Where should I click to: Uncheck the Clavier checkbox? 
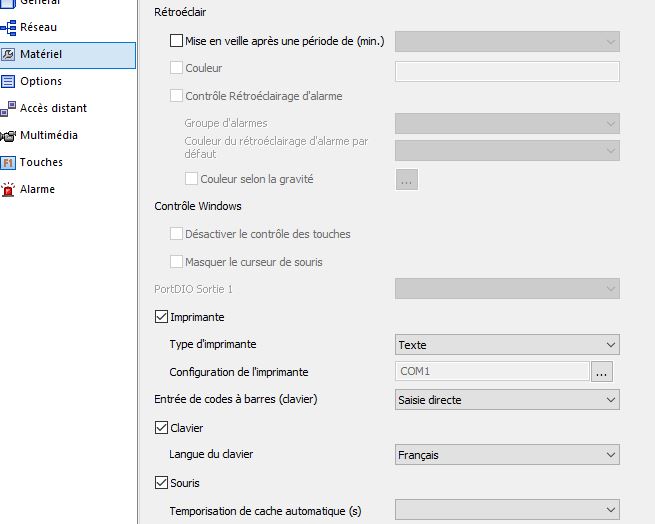[162, 428]
